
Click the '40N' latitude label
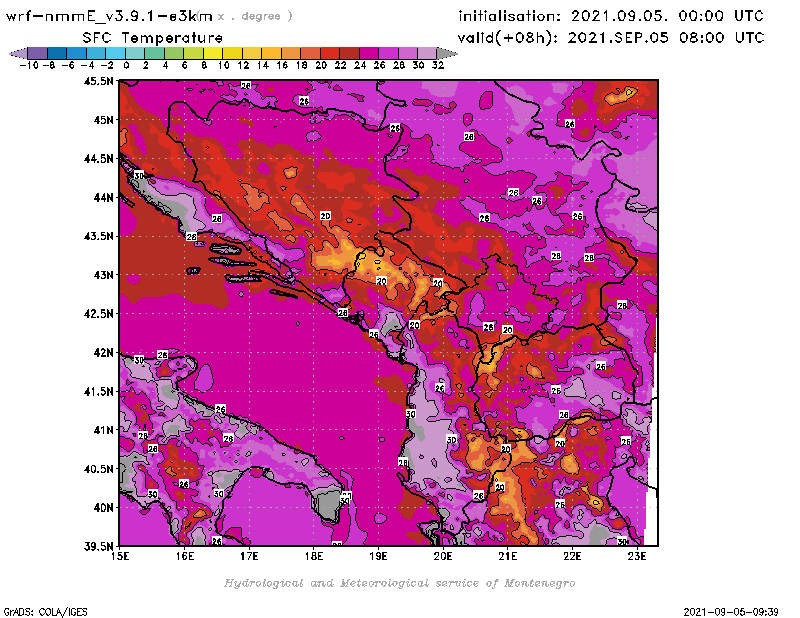[x=104, y=508]
